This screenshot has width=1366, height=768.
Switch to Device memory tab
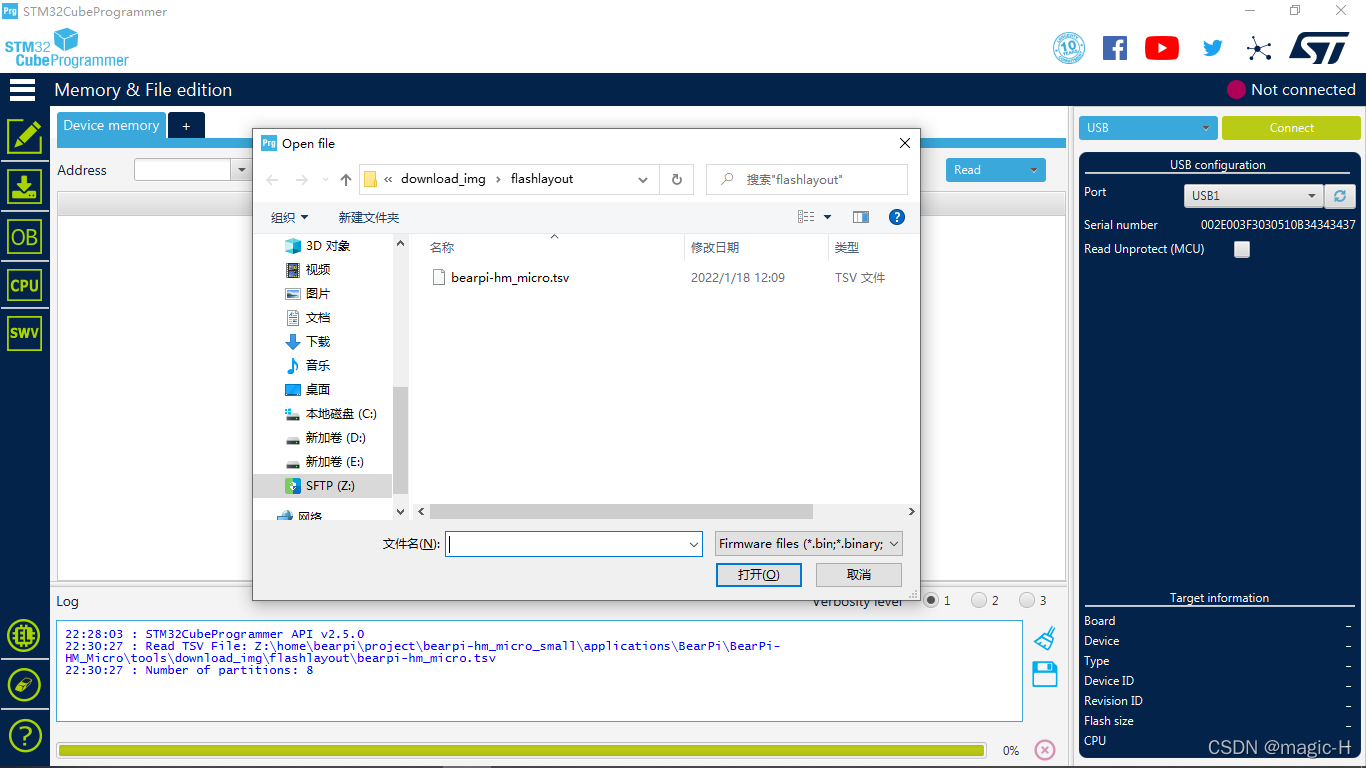point(111,125)
